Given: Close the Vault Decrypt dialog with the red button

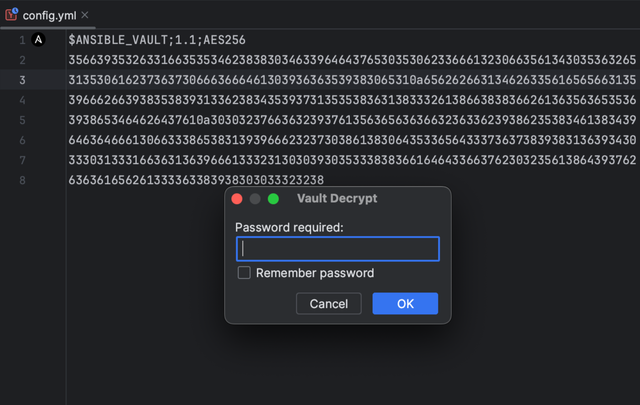Looking at the screenshot, I should (x=237, y=199).
